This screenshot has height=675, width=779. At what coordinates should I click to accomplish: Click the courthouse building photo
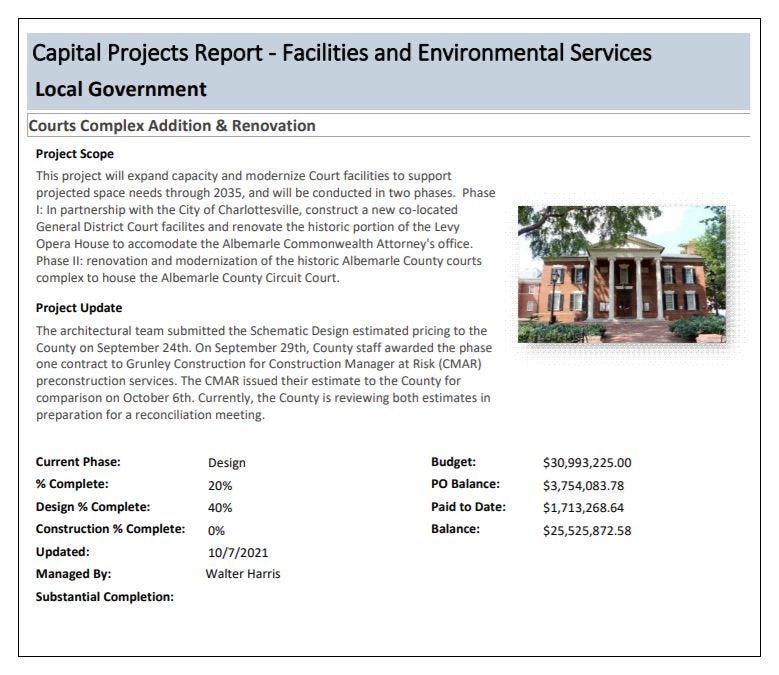point(622,274)
